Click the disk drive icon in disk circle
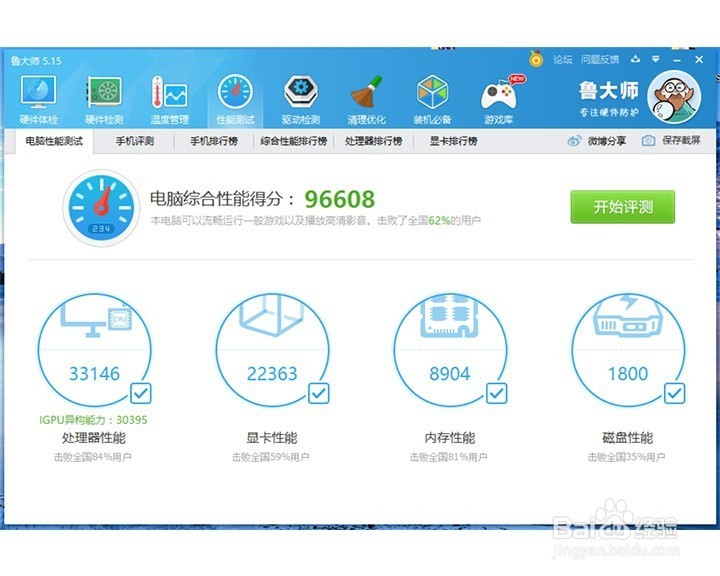 [x=628, y=316]
